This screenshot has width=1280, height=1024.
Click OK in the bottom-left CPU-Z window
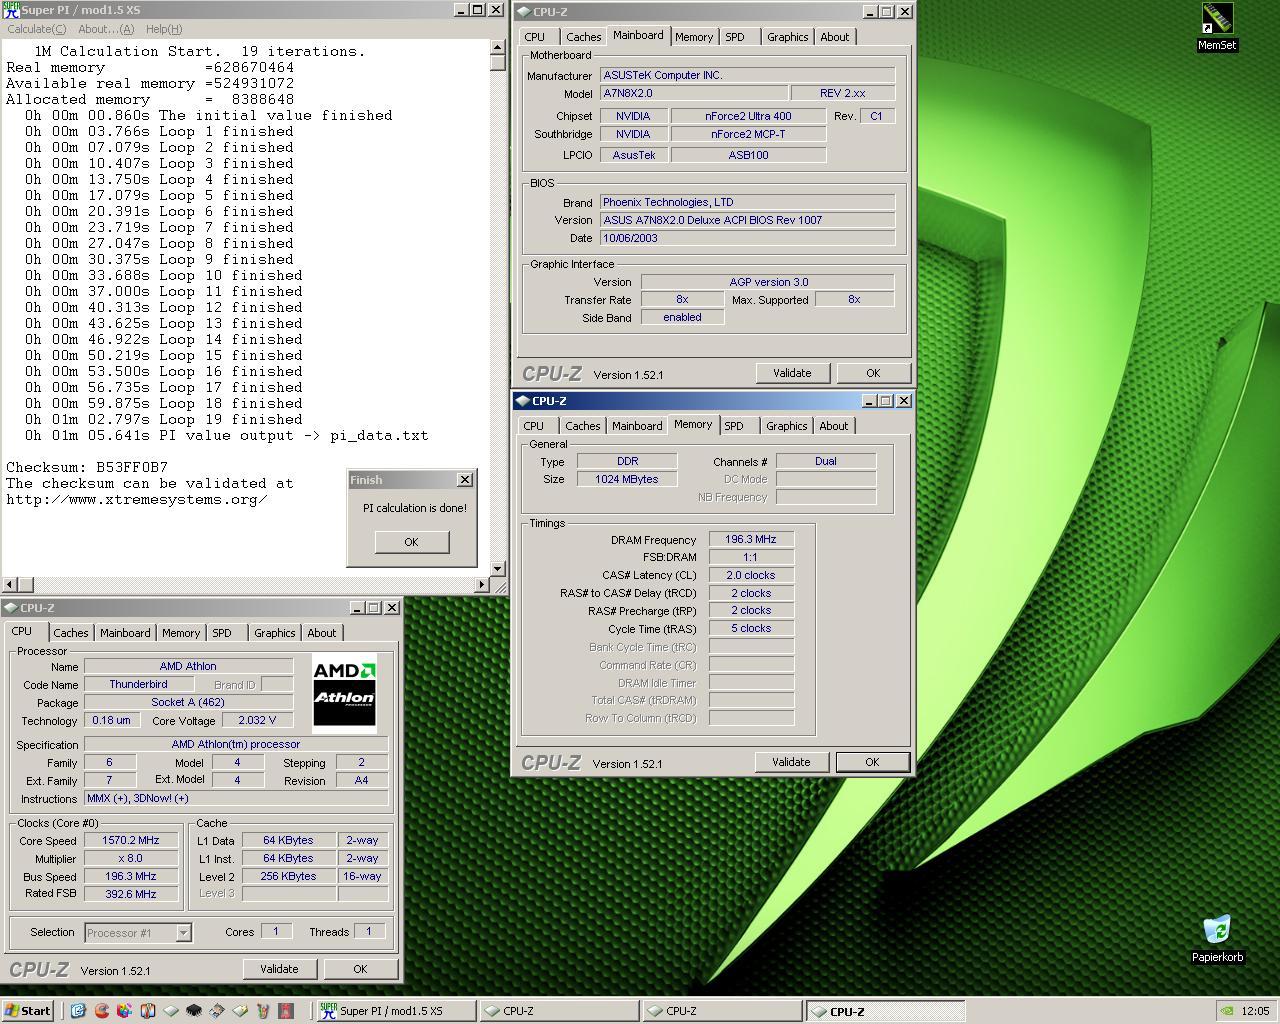click(360, 969)
